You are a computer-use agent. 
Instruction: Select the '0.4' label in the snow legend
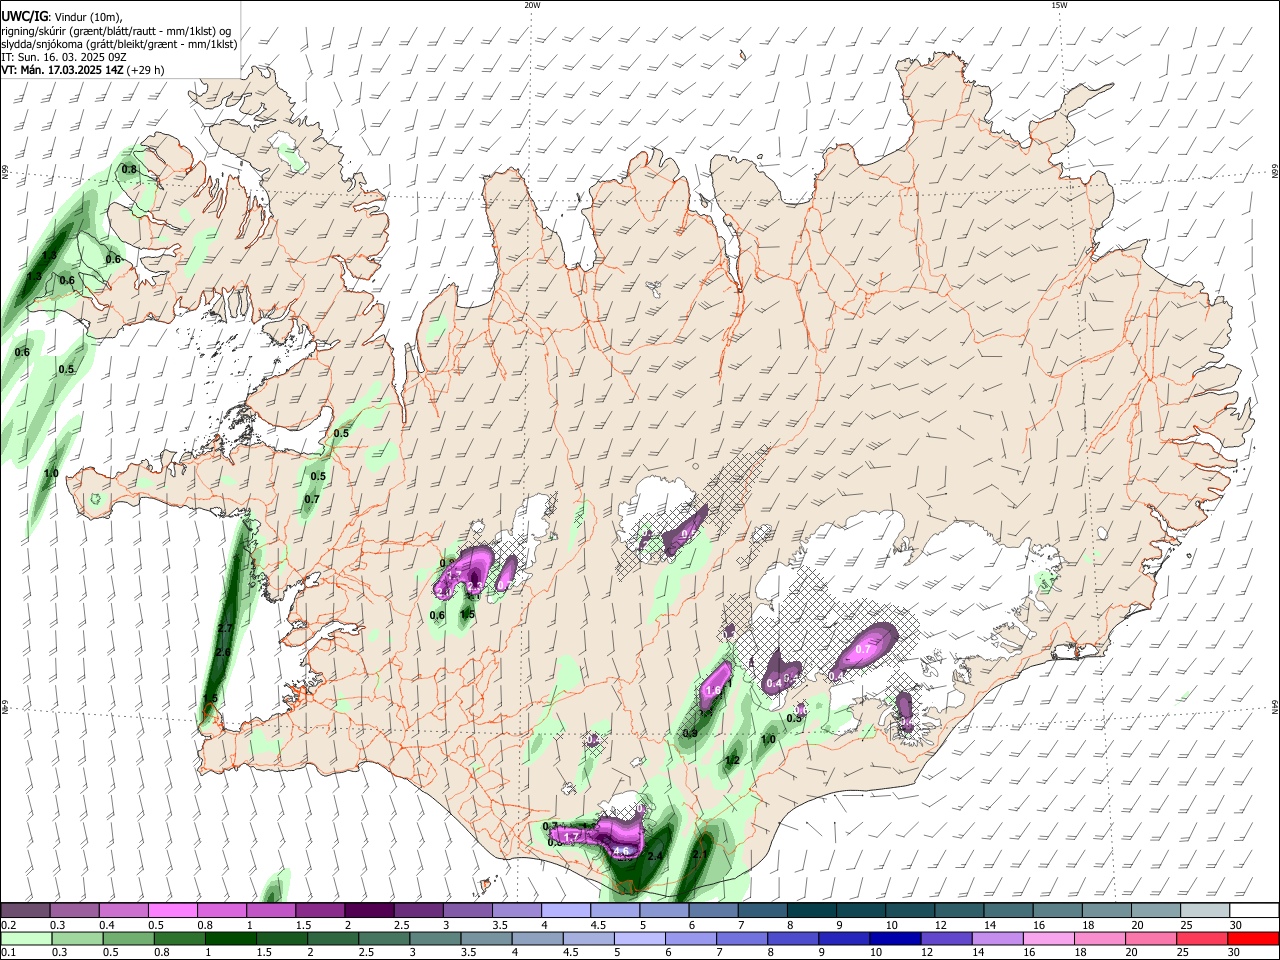pos(107,925)
